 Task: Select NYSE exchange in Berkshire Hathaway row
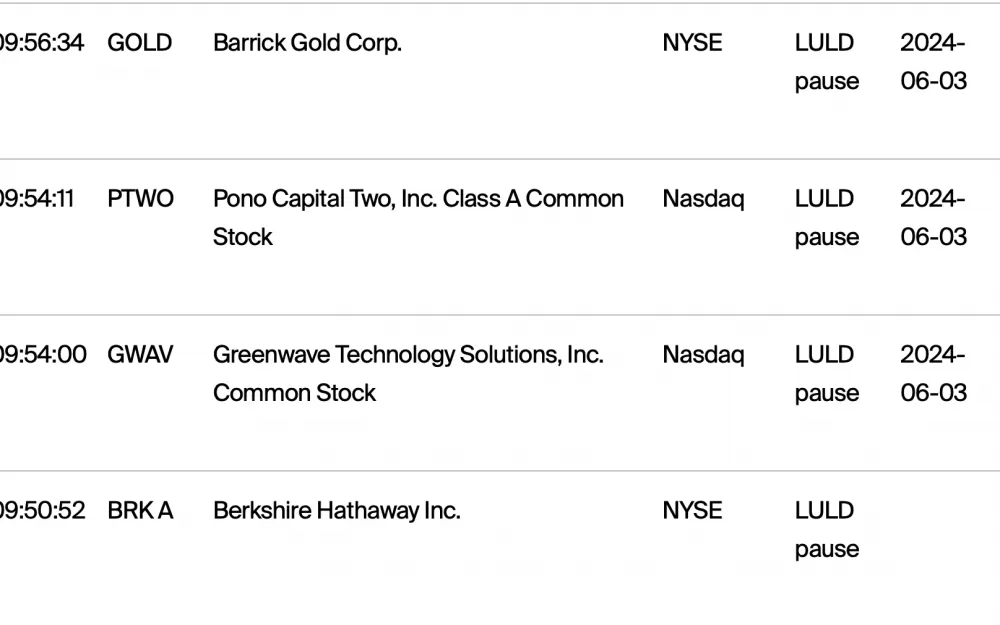693,510
